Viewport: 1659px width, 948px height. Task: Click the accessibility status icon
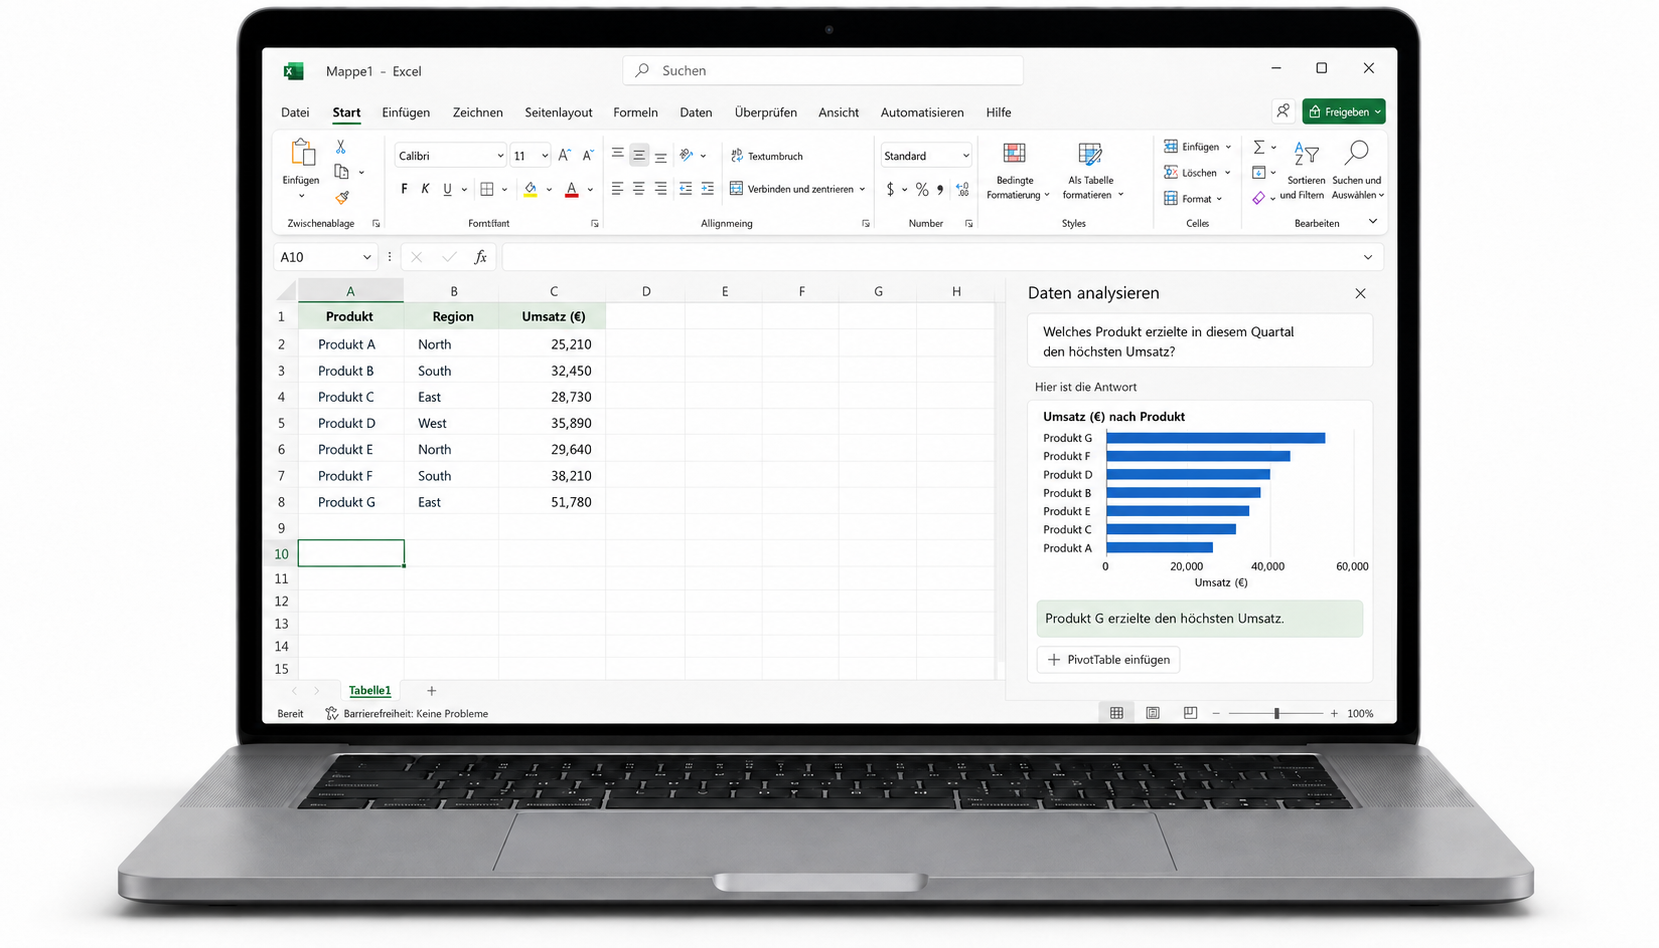(x=332, y=713)
